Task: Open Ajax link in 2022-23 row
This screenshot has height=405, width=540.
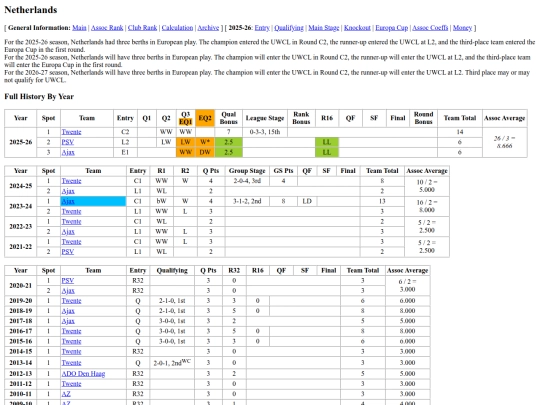Action: coord(68,231)
